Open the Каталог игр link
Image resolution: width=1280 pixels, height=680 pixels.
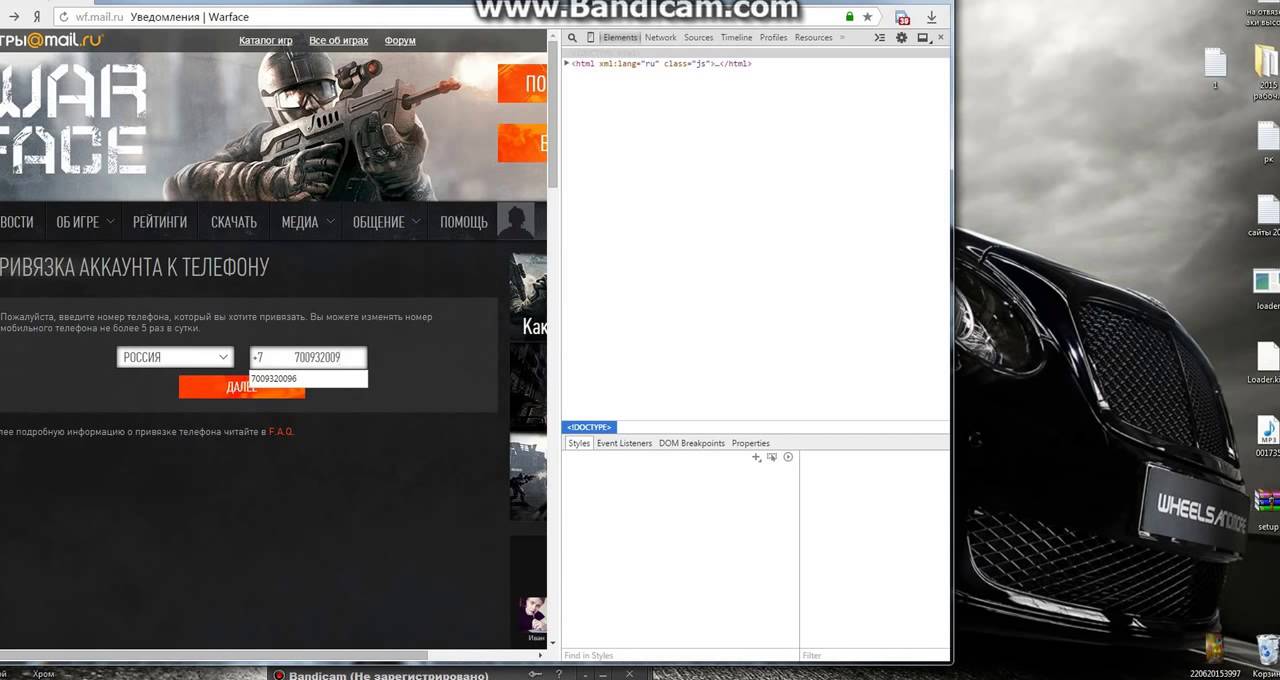[265, 41]
